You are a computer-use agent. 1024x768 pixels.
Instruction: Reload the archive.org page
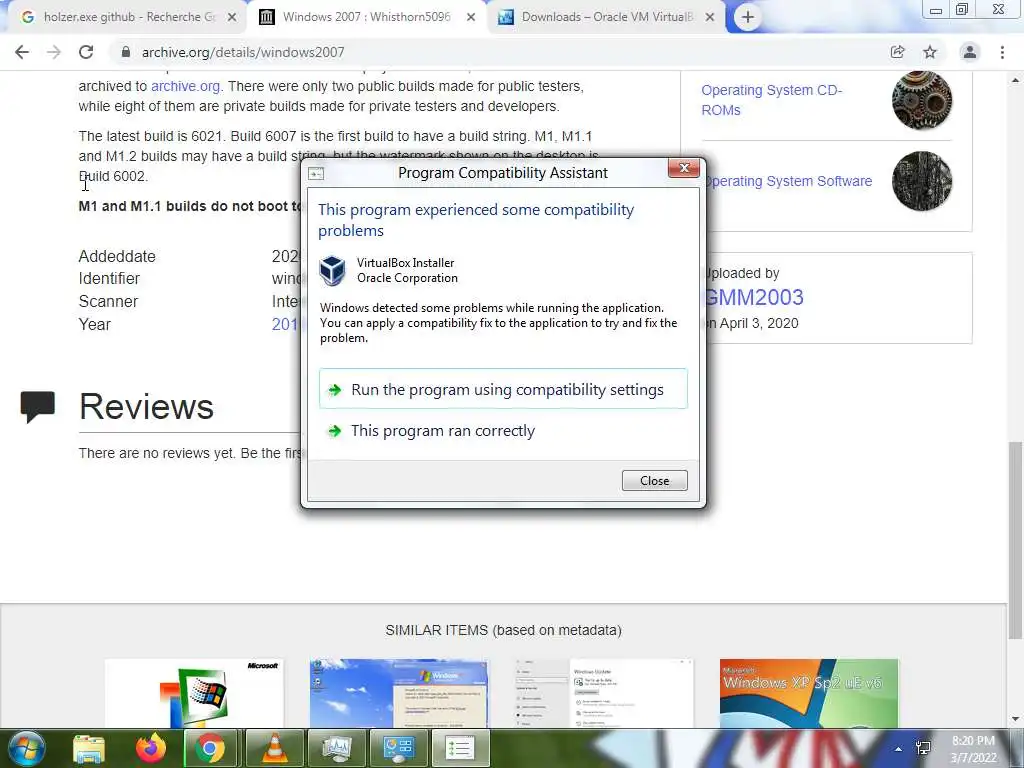[86, 52]
